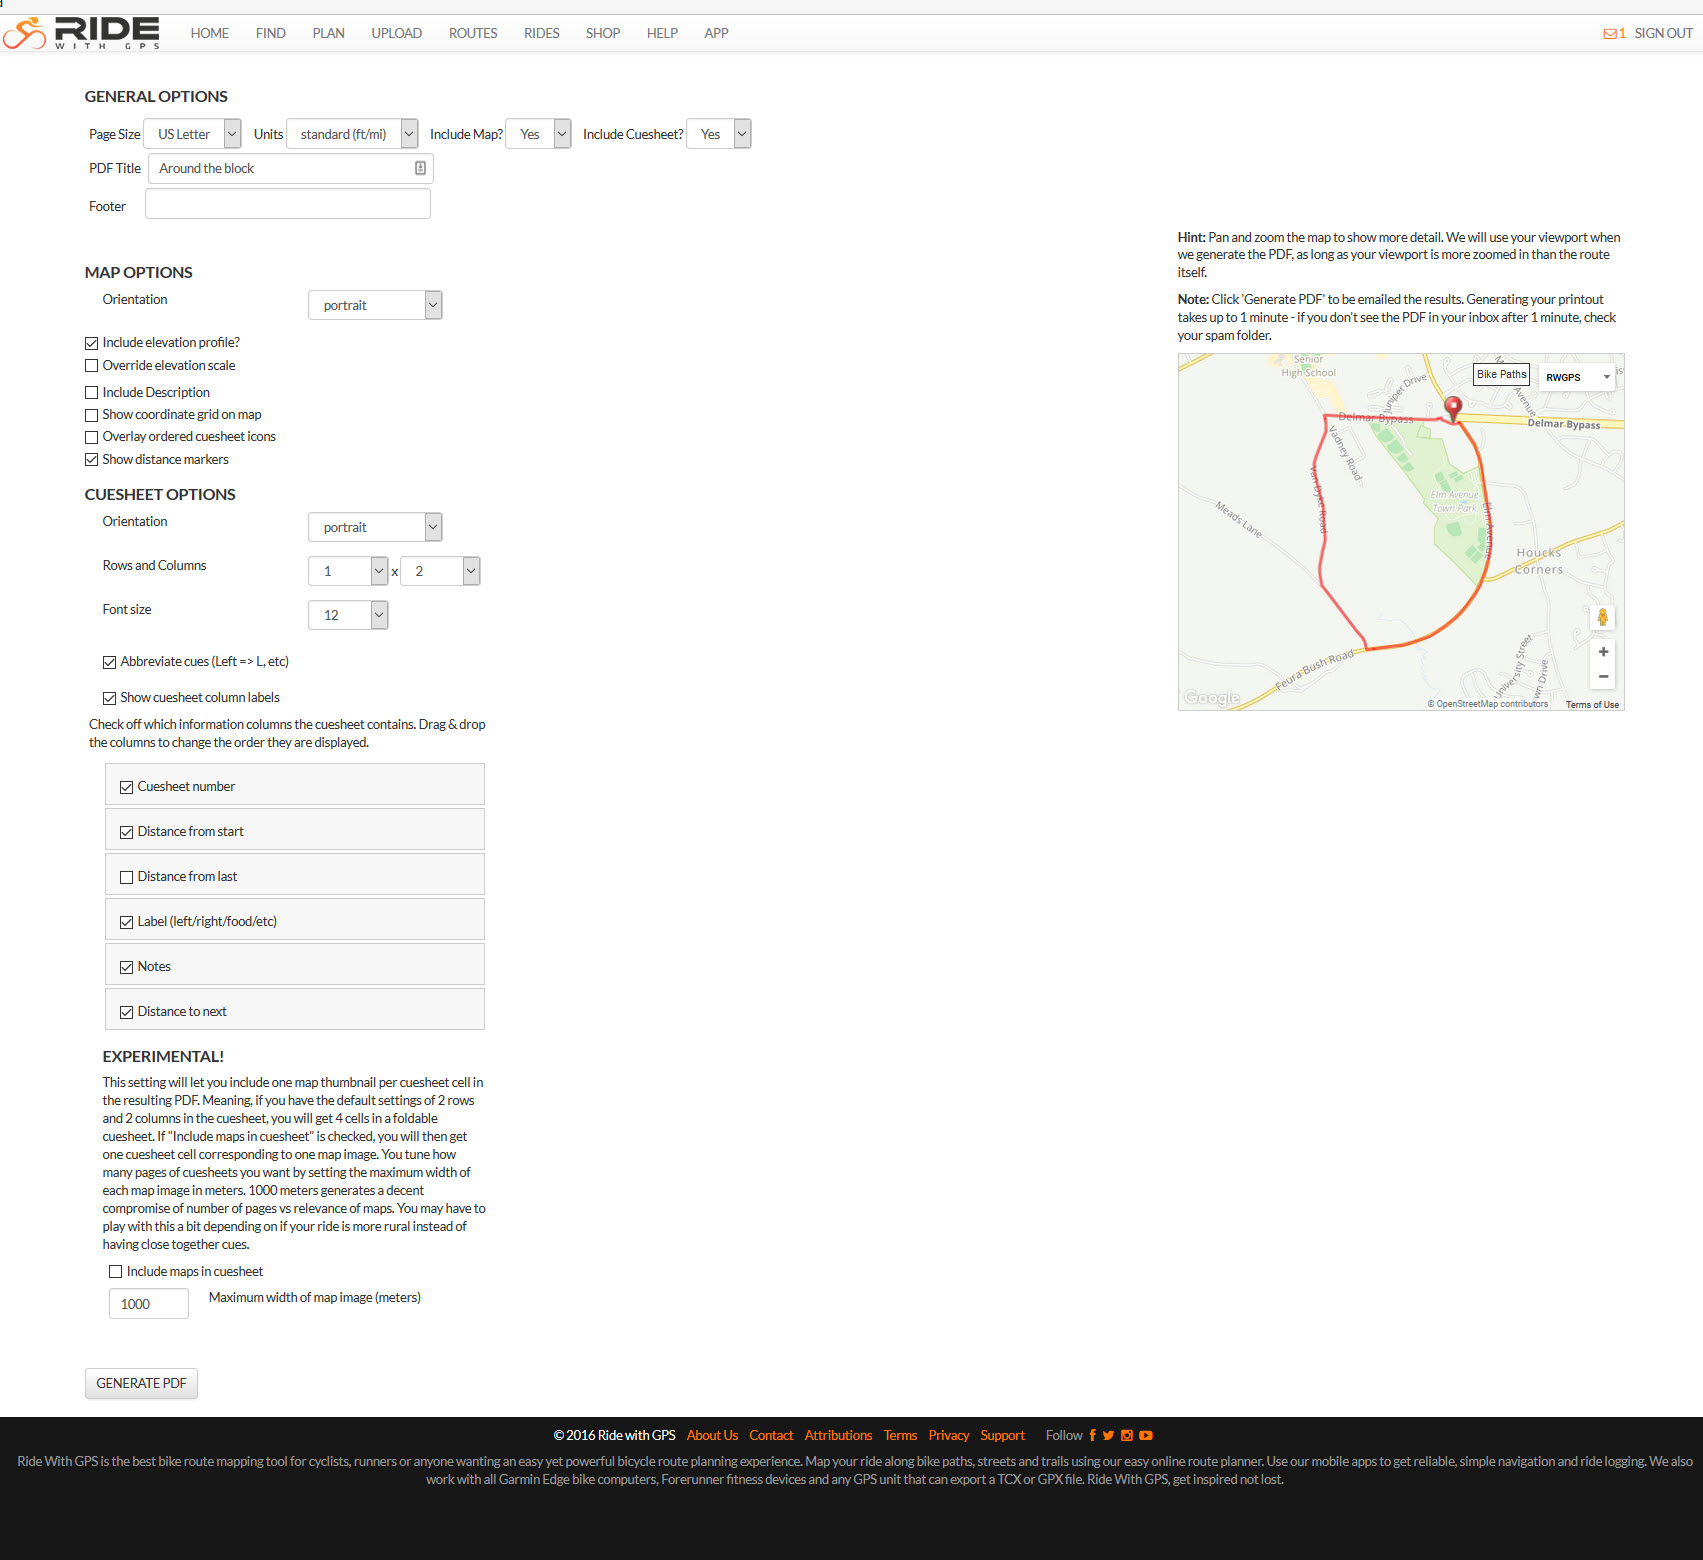Open the cuesheet columns dropdown showing 2
The image size is (1703, 1560).
(x=440, y=571)
